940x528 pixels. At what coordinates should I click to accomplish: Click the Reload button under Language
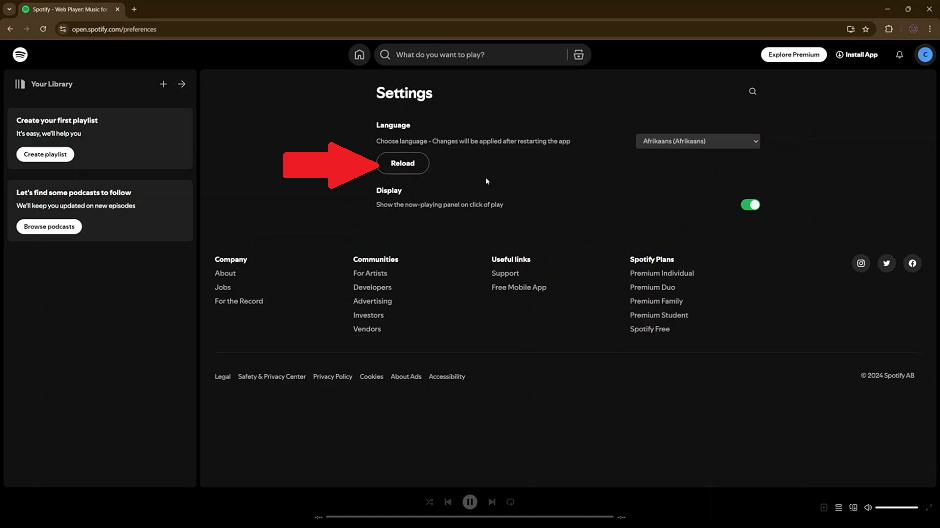tap(402, 163)
